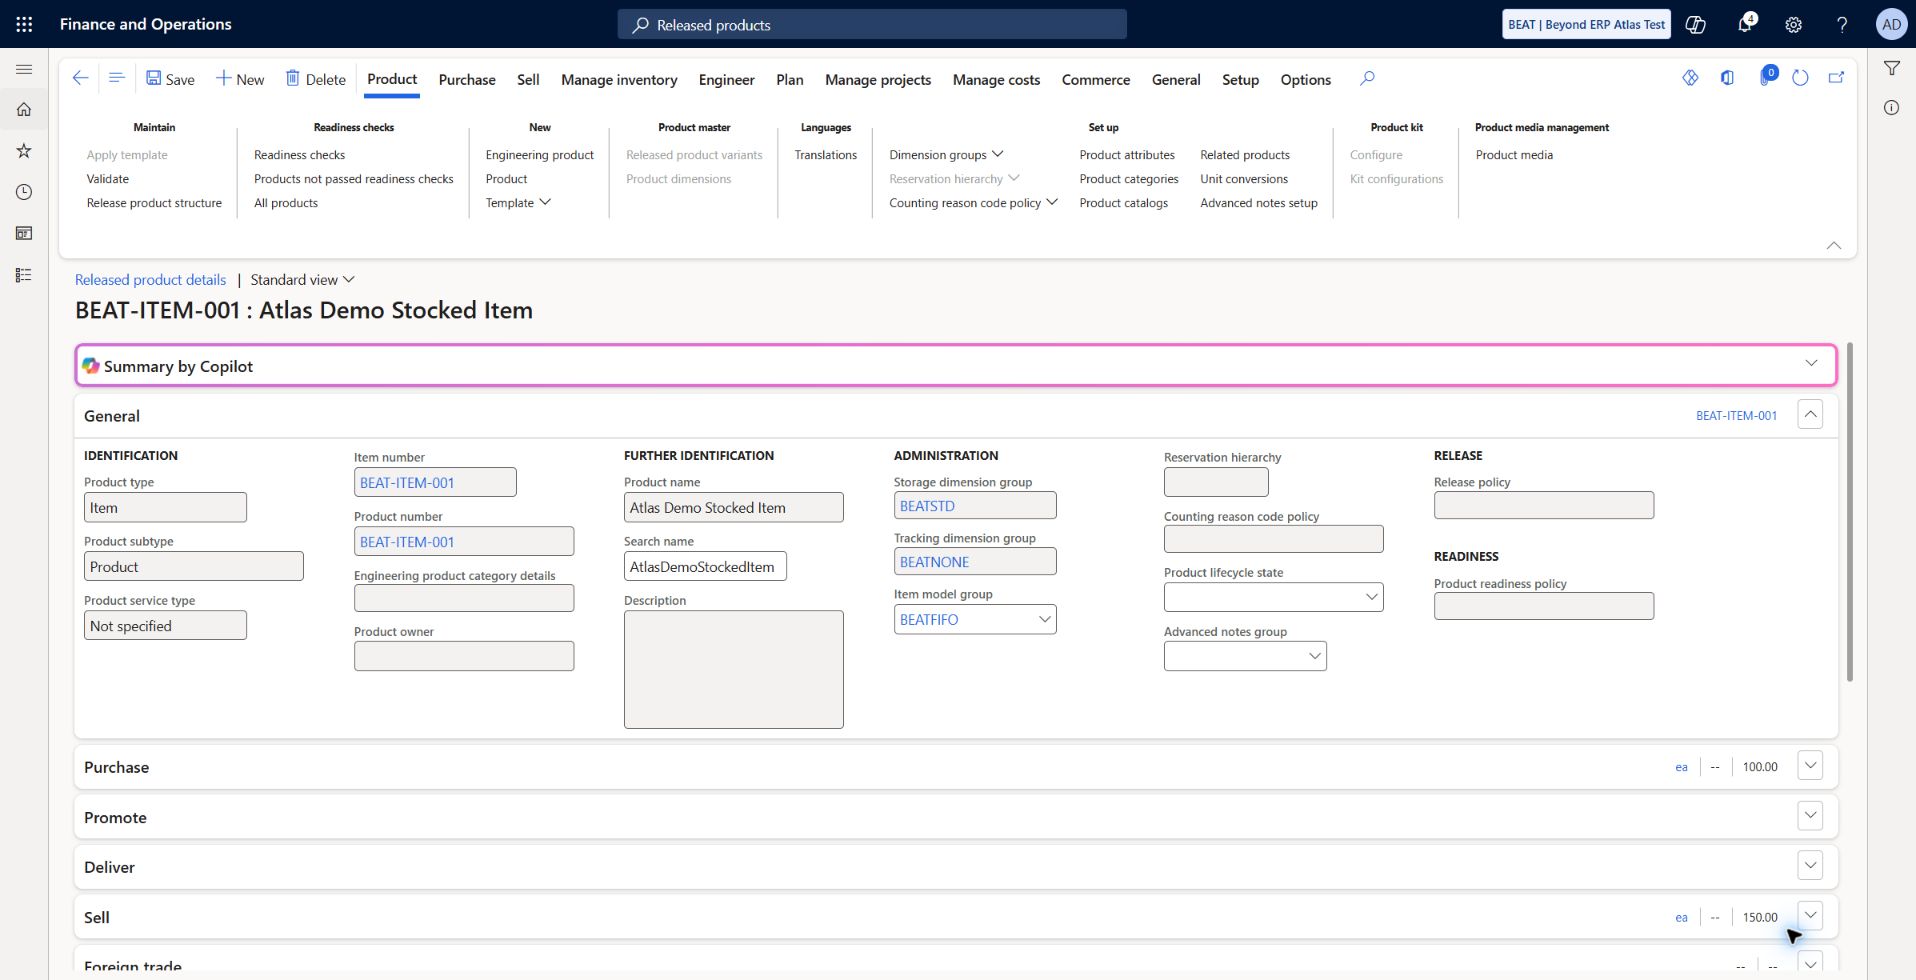Open notifications bell in header
This screenshot has height=980, width=1916.
click(x=1745, y=24)
